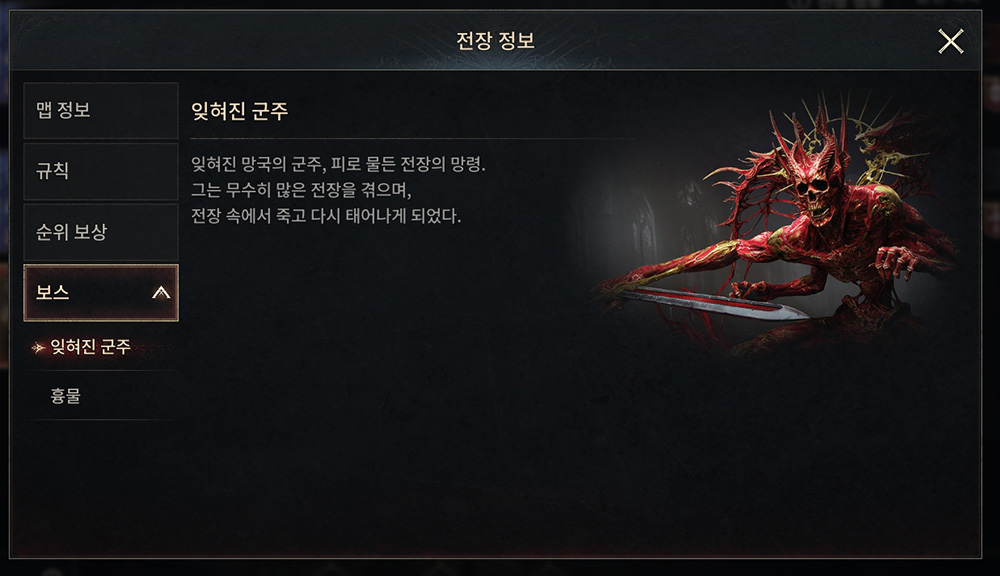Open the 맵 정보 tab
This screenshot has width=1000, height=576.
[101, 110]
